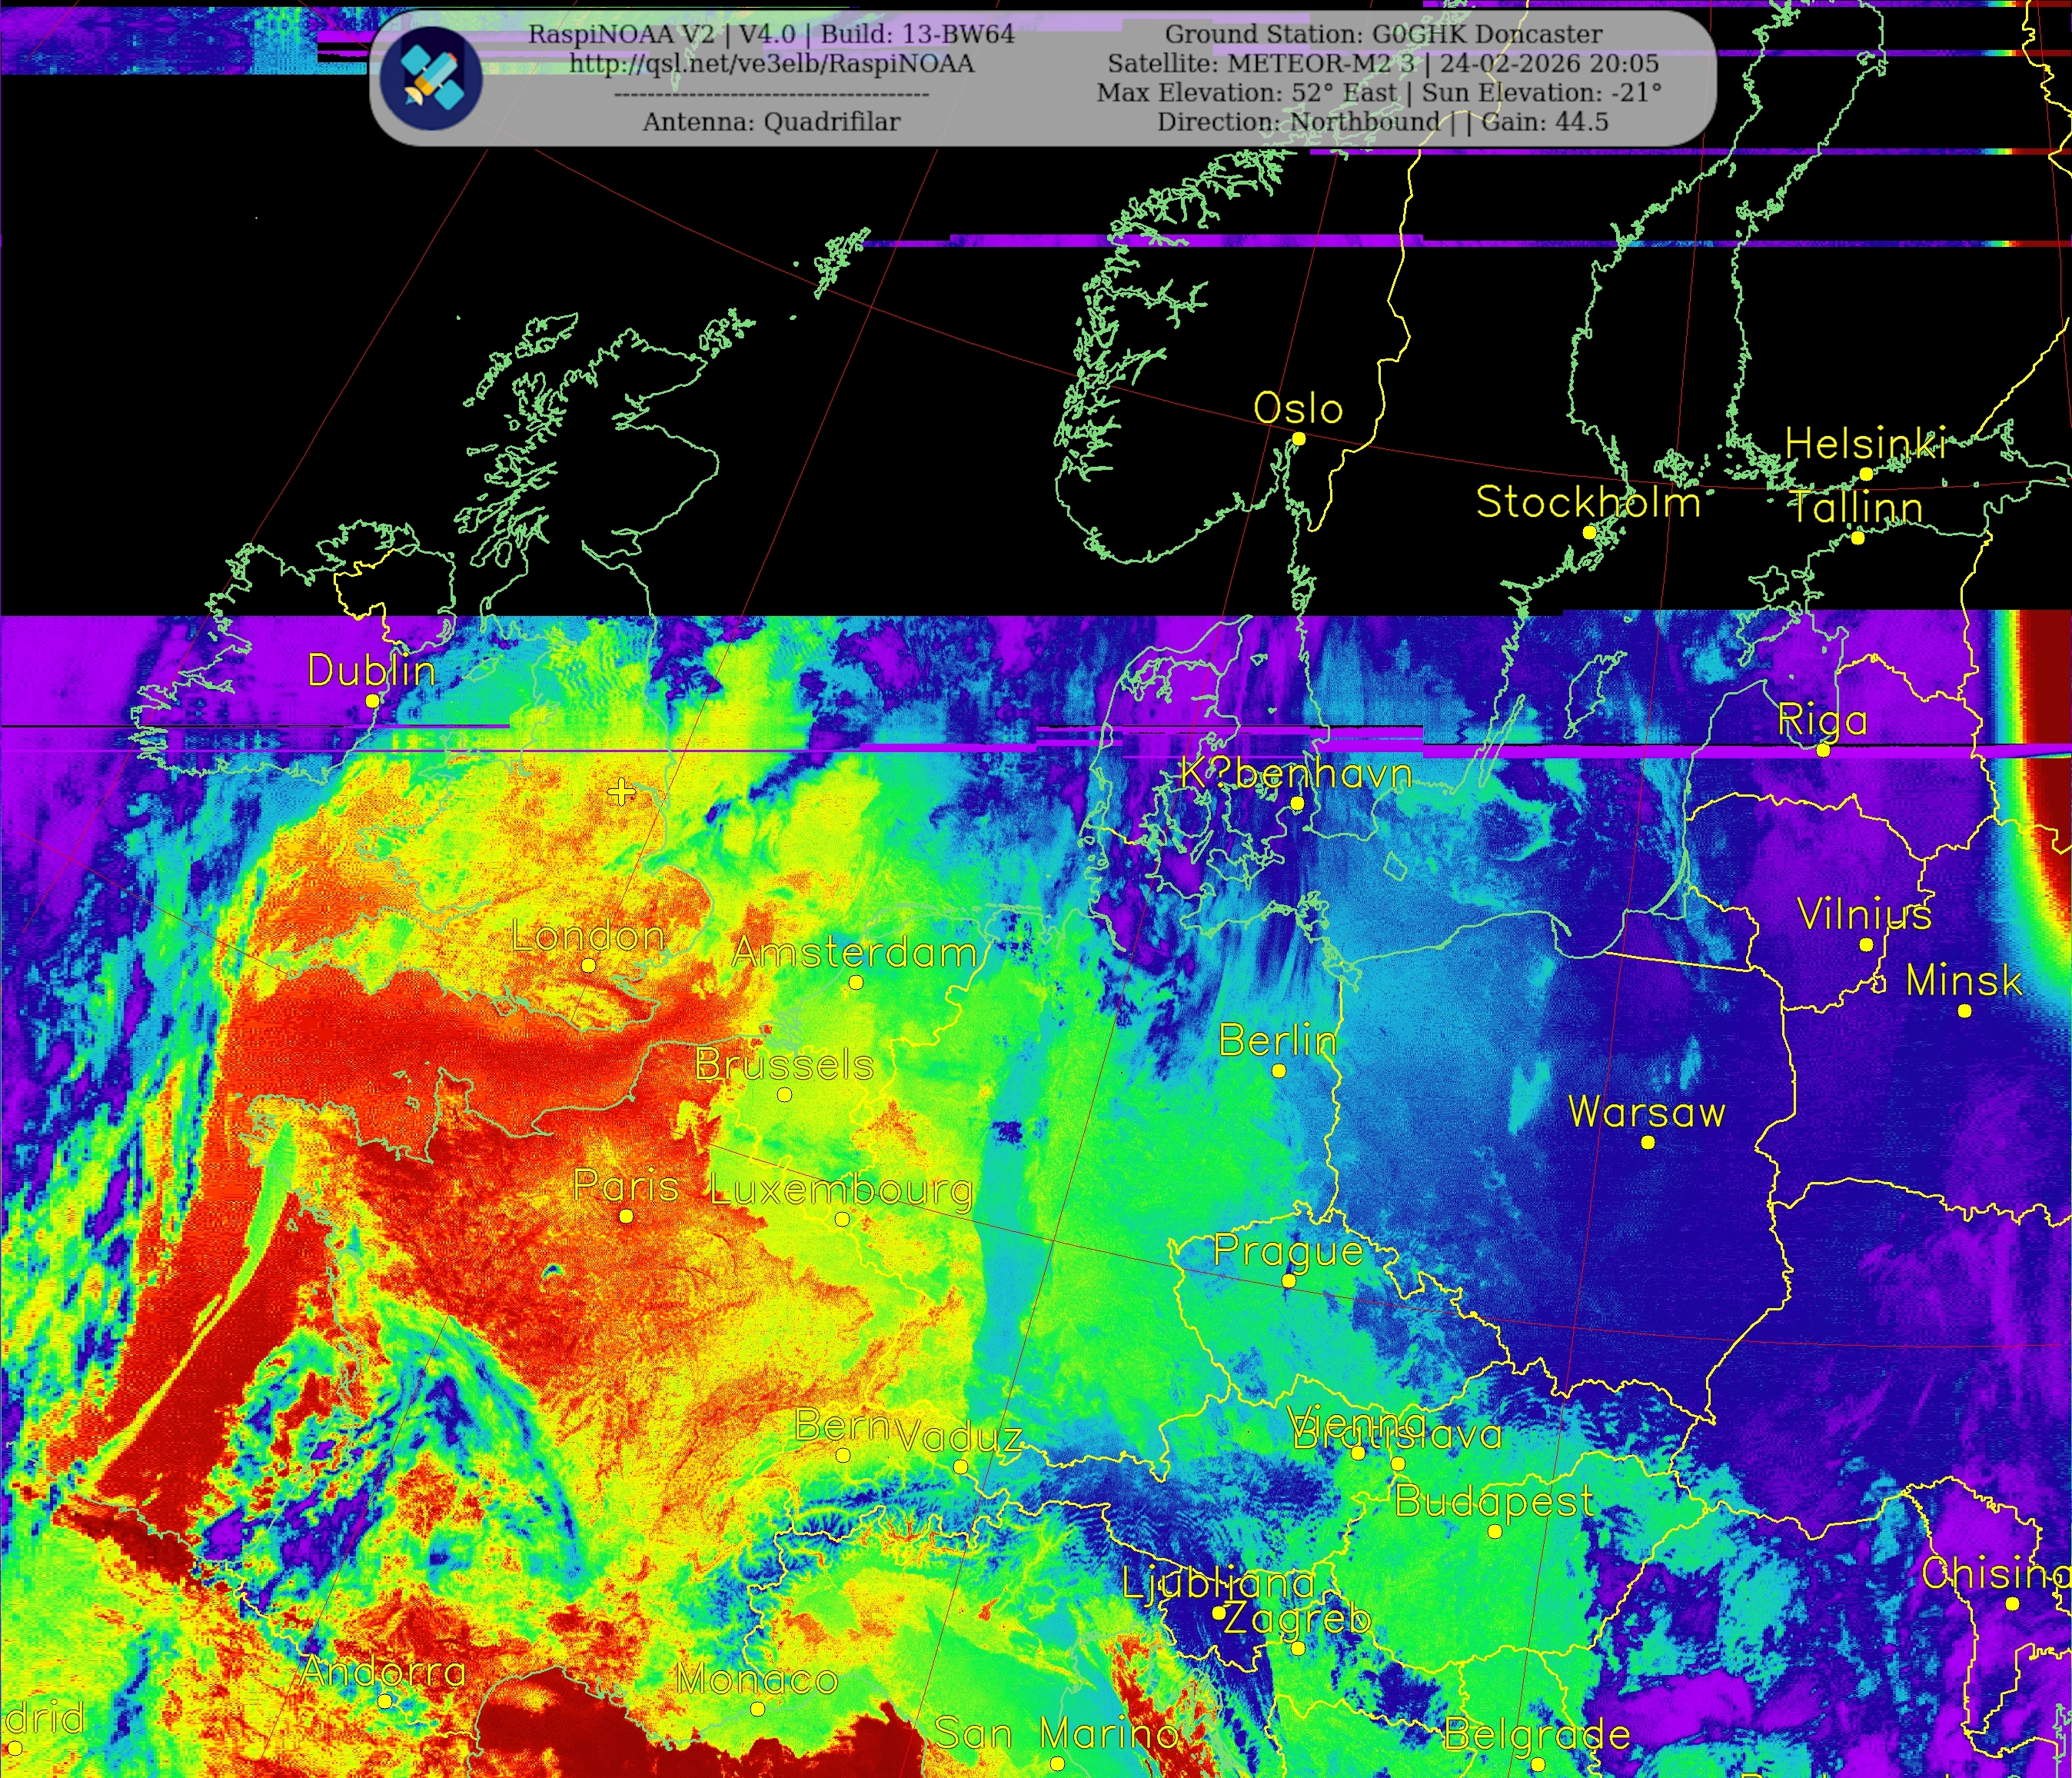Click the Satellite METEOR-M2 3 text line
This screenshot has height=1778, width=2072.
pyautogui.click(x=1383, y=64)
